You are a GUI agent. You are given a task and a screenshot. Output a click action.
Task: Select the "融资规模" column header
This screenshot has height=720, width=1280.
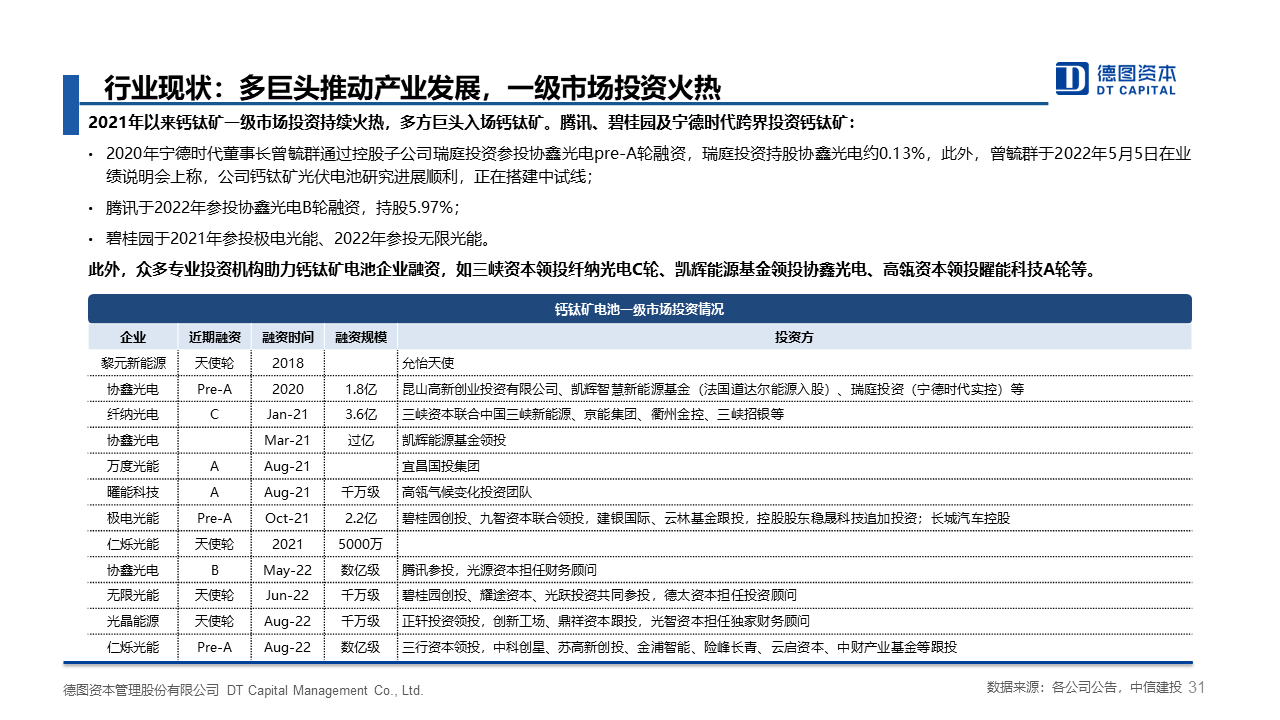coord(361,337)
